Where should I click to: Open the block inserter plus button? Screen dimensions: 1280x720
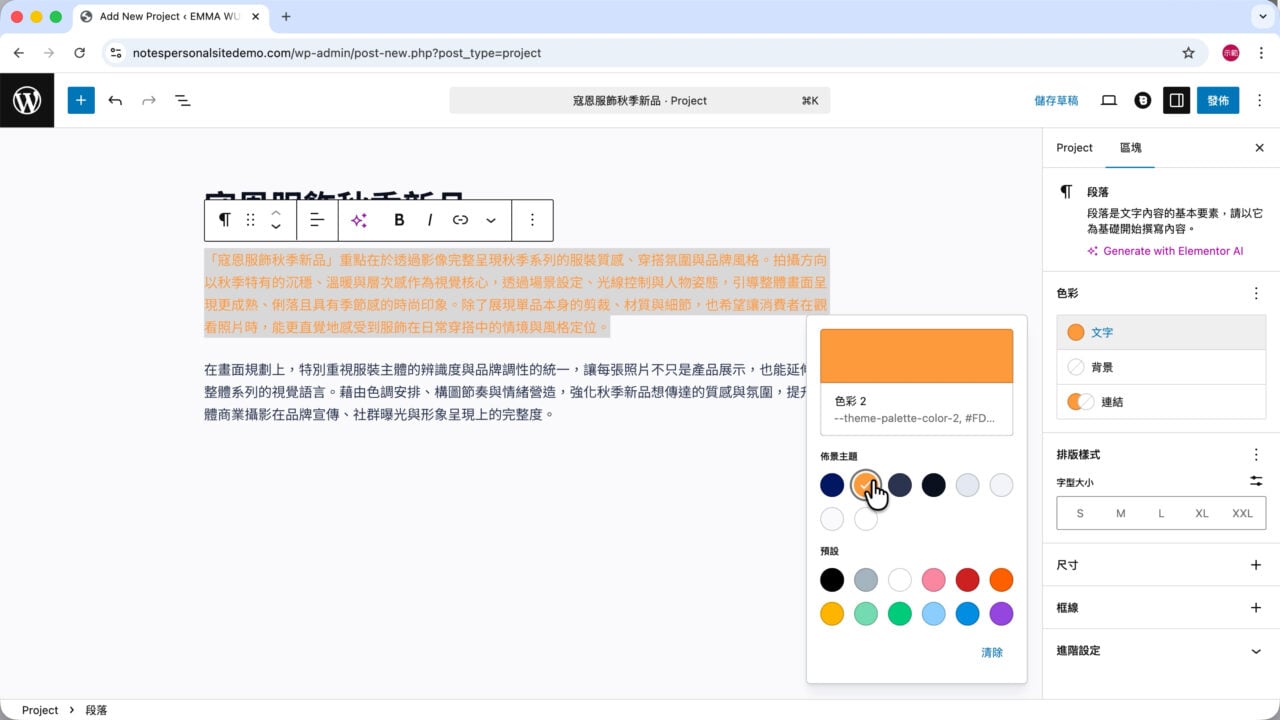pos(81,100)
